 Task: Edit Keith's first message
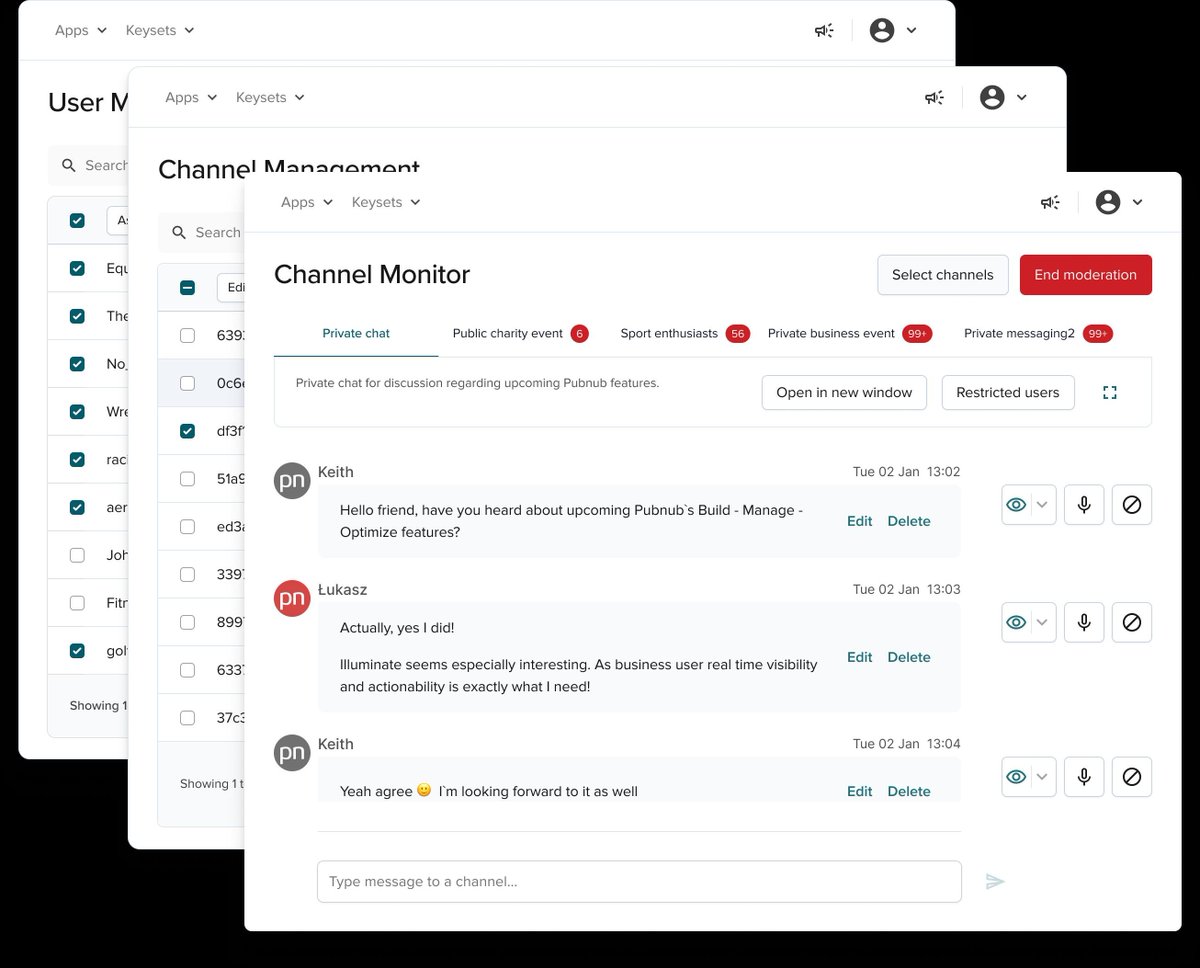pos(859,521)
